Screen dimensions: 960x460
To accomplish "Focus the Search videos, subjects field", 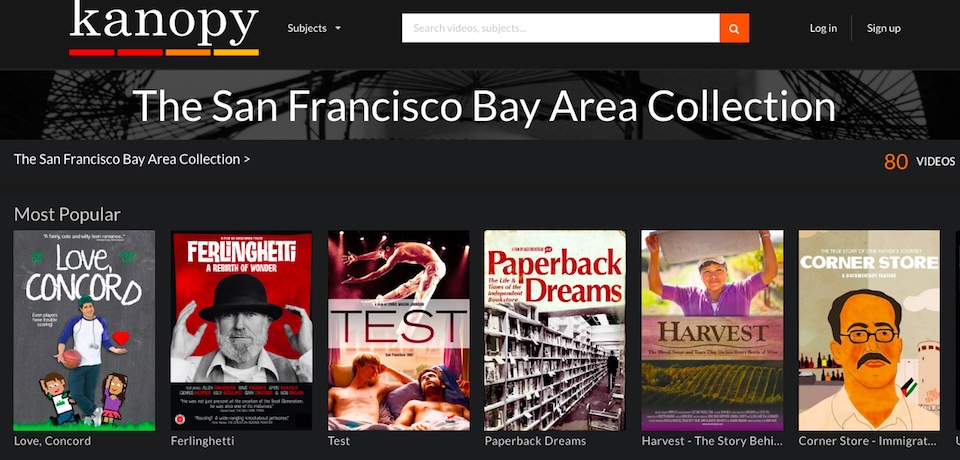I will [x=561, y=28].
